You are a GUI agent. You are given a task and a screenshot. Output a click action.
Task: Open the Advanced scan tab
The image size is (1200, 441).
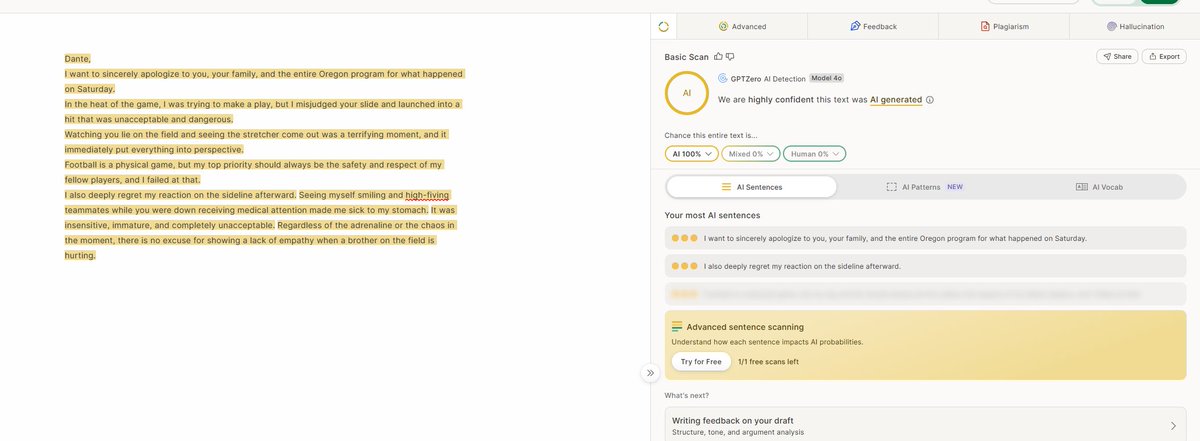(x=742, y=26)
